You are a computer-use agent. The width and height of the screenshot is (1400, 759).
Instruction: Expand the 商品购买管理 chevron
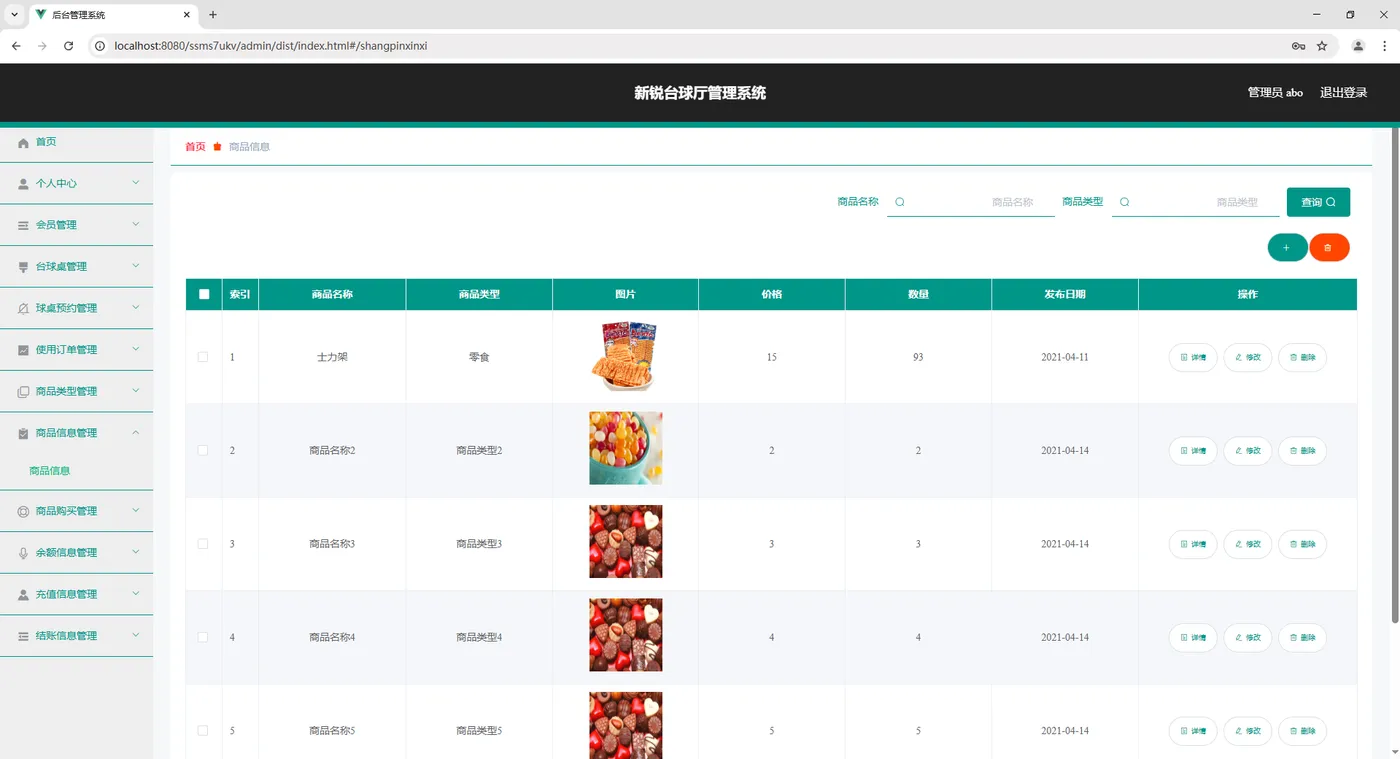[136, 510]
